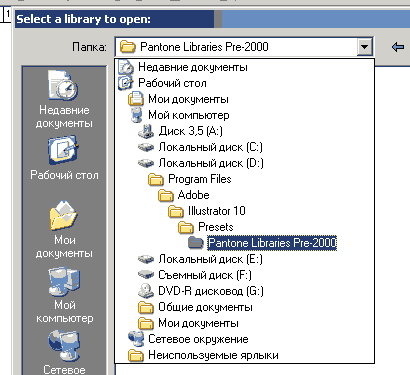Click the blue back arrow button
Viewport: 410px width, 375px height.
coord(398,47)
